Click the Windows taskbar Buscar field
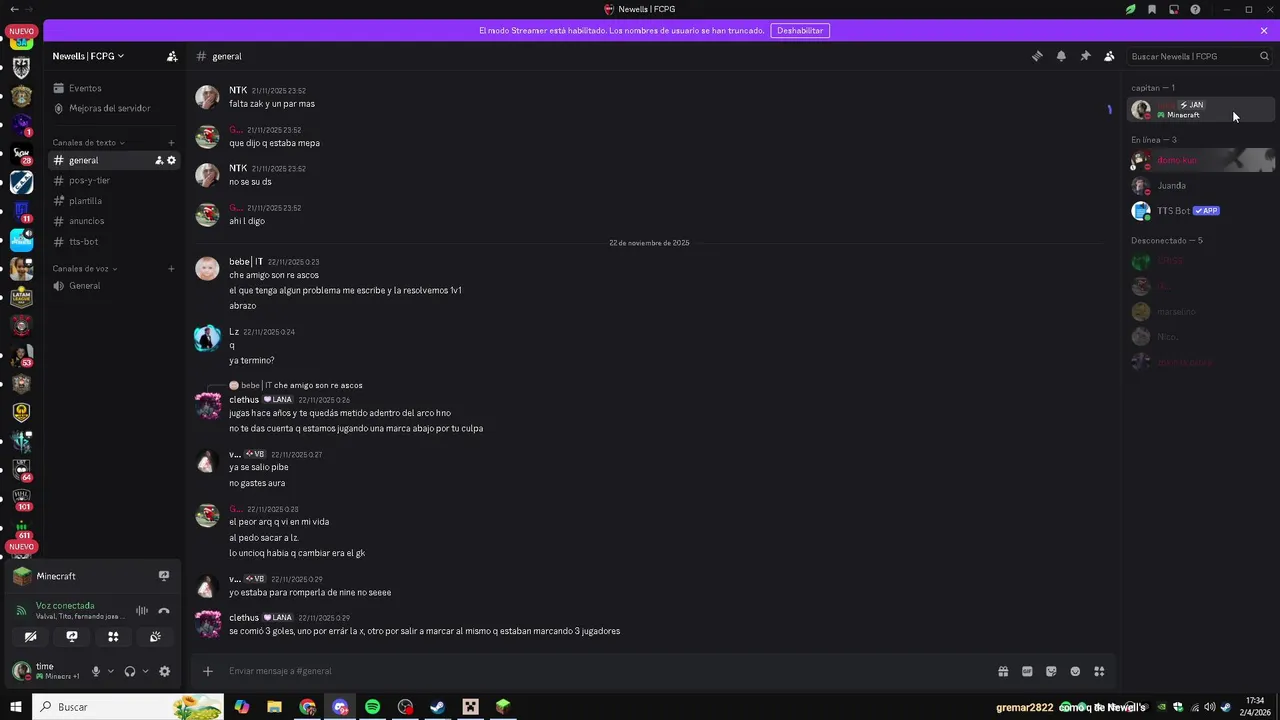 (128, 707)
